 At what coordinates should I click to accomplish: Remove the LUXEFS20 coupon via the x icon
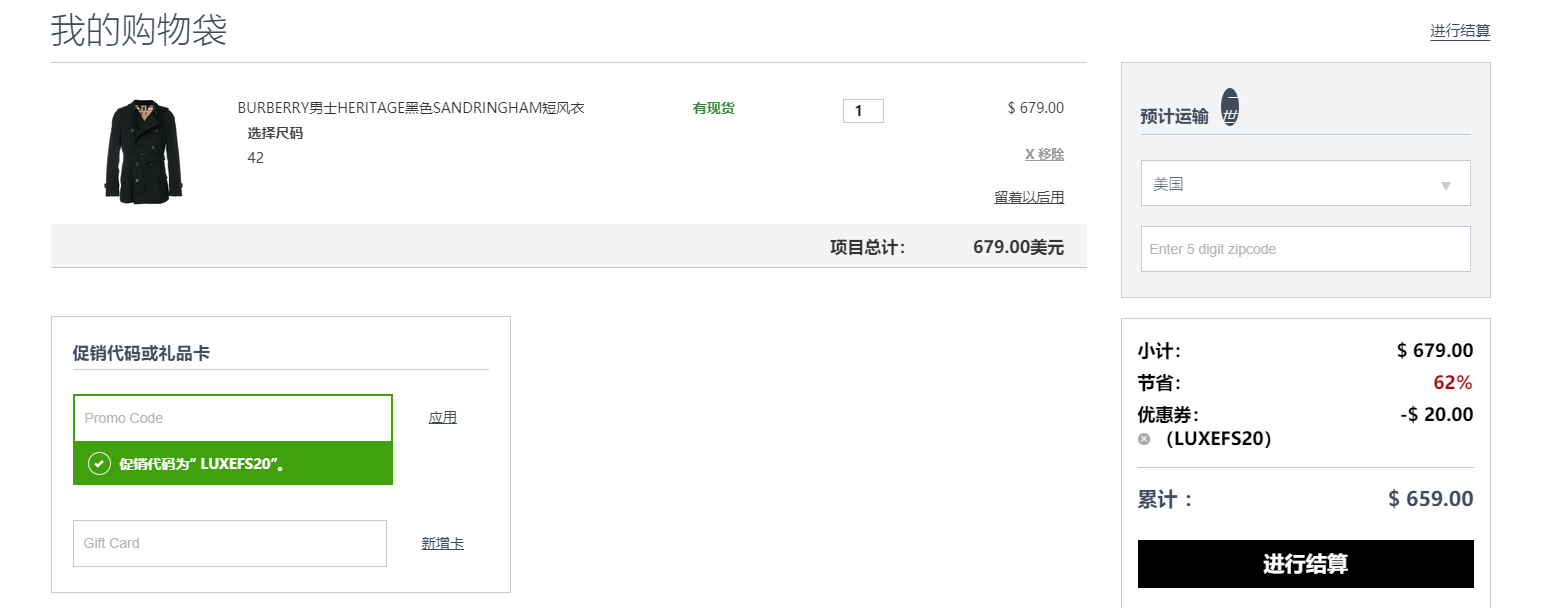(1144, 439)
